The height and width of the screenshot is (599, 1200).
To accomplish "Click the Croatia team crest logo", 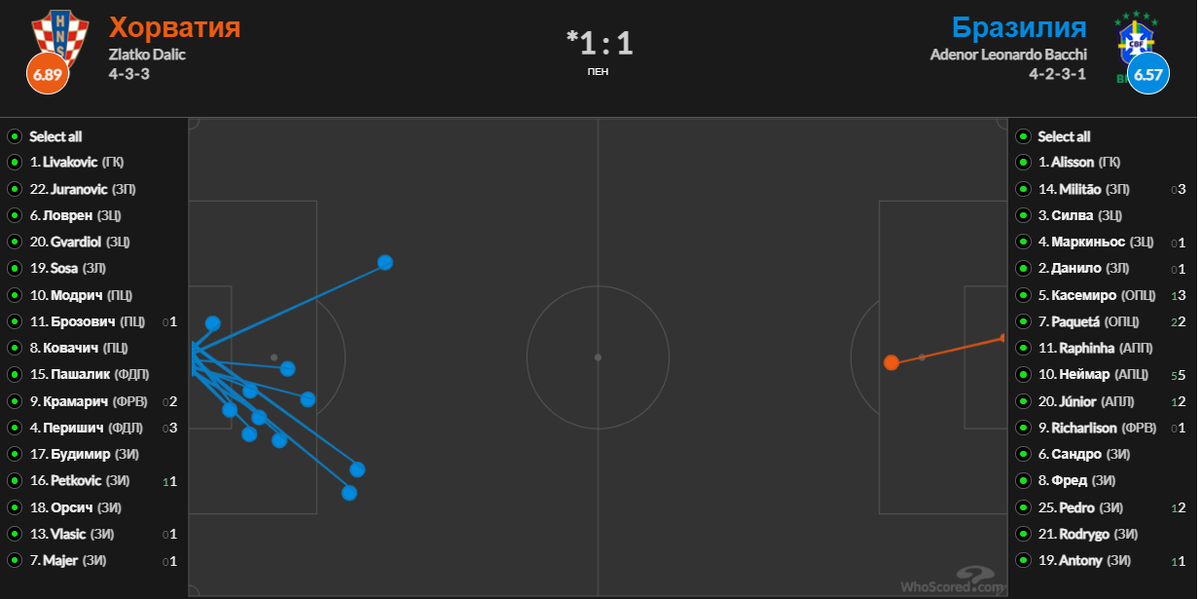I will [x=53, y=37].
